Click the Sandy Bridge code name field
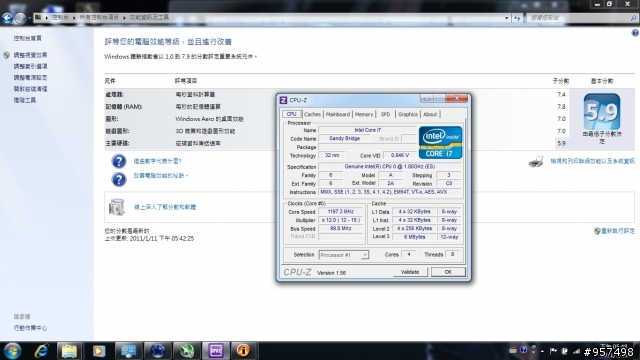The image size is (640, 360). coord(344,139)
